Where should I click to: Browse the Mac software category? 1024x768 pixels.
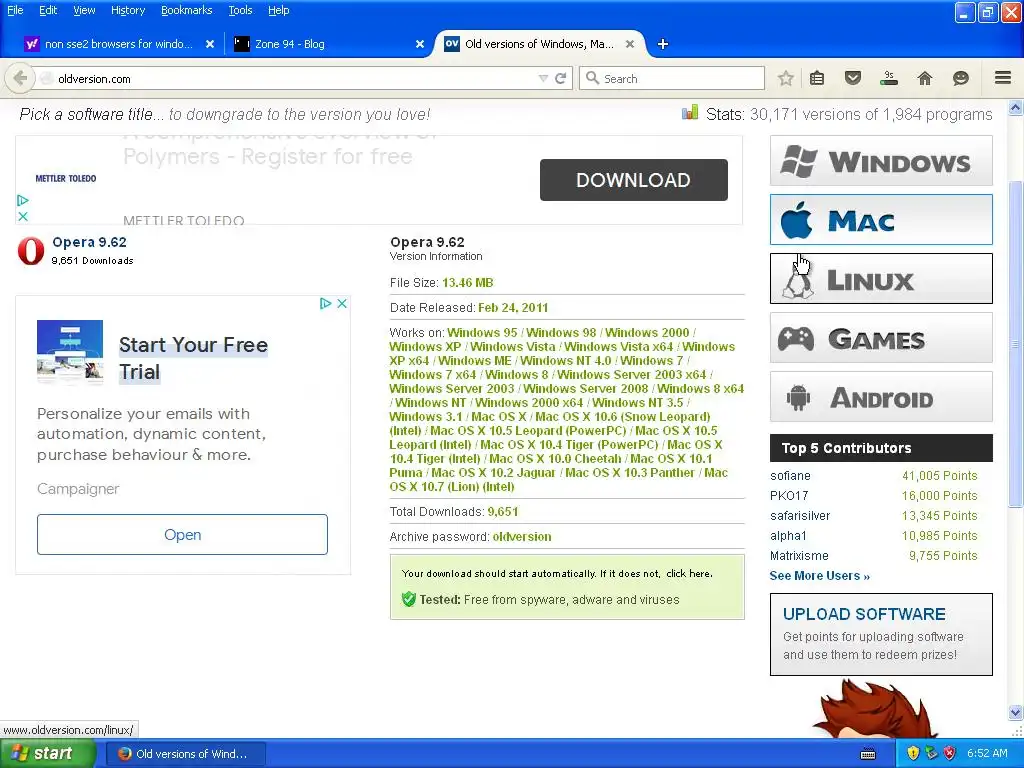click(x=881, y=219)
